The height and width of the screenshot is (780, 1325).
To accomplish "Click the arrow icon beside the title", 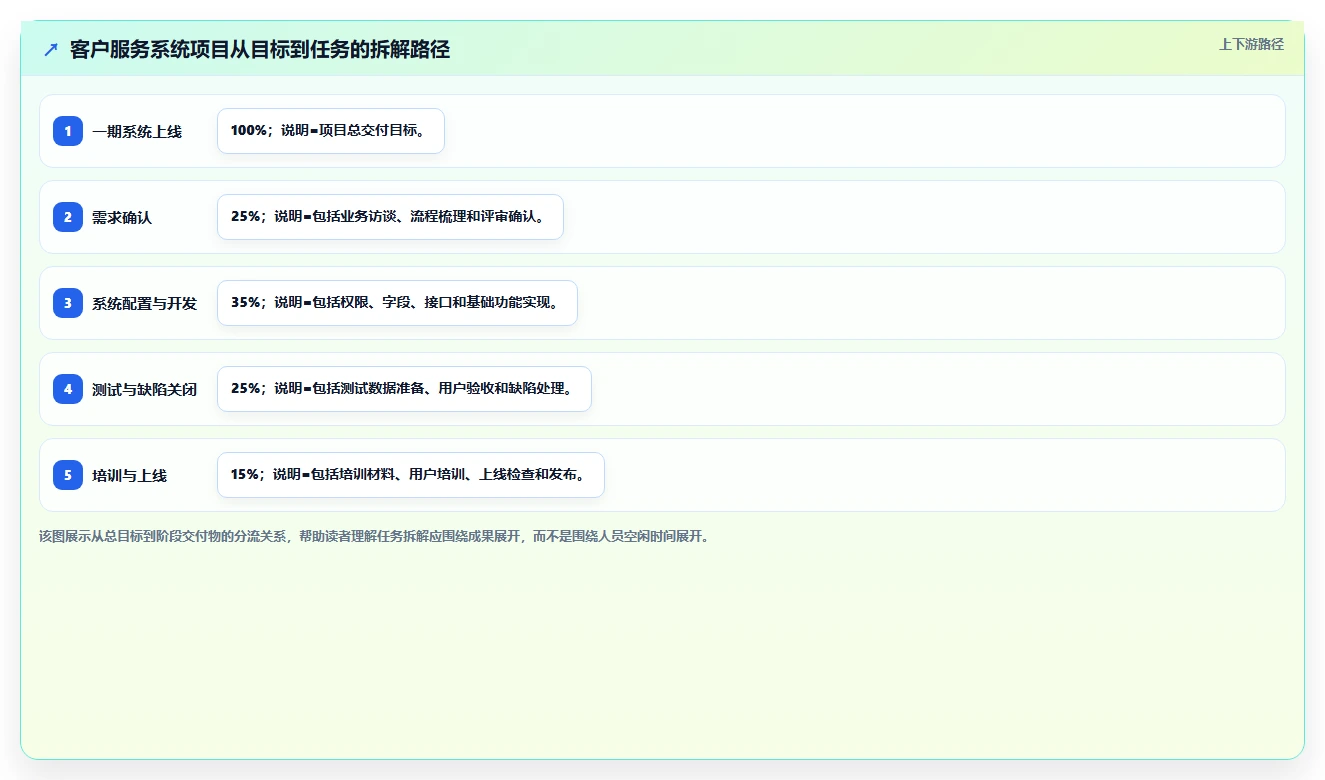I will click(51, 50).
